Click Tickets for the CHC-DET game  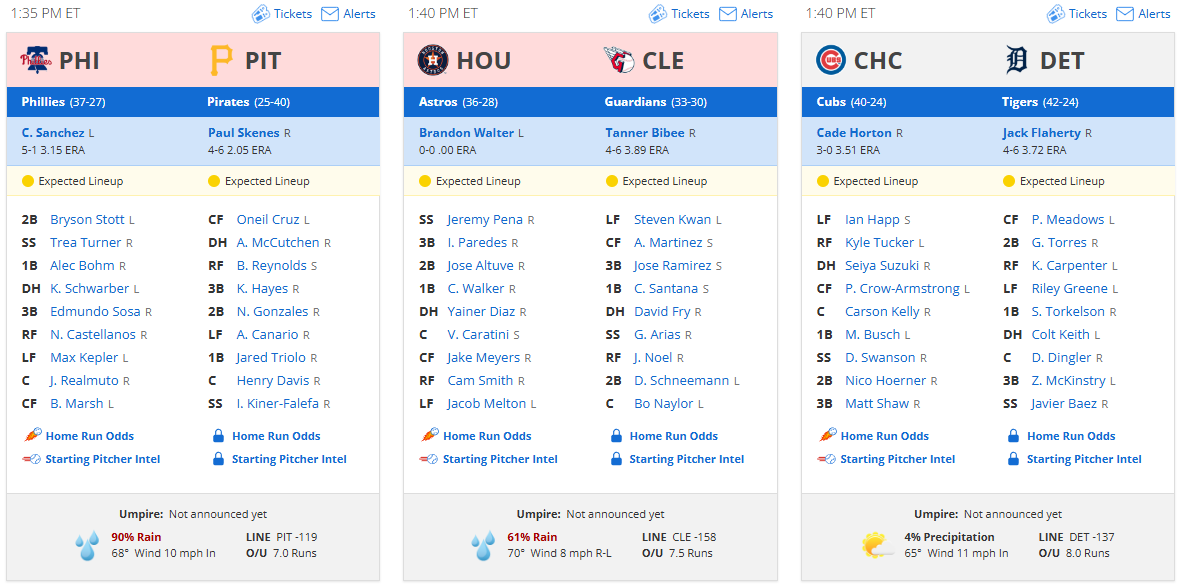(x=1076, y=14)
